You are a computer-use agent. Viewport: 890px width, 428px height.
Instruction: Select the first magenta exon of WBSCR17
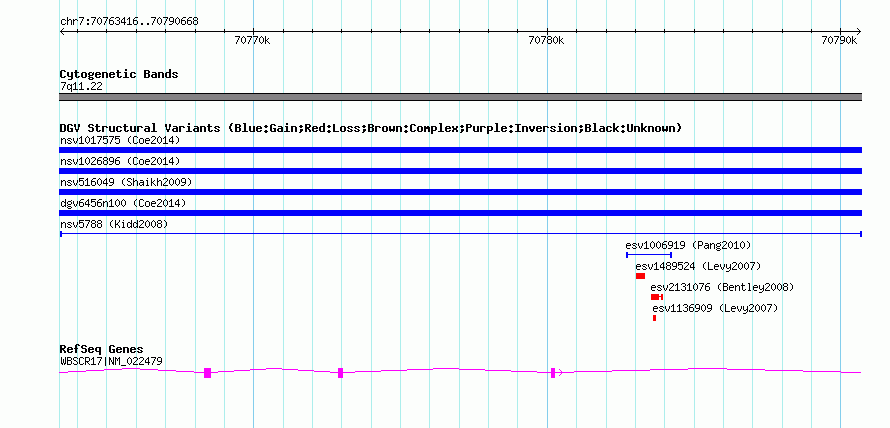(x=207, y=373)
